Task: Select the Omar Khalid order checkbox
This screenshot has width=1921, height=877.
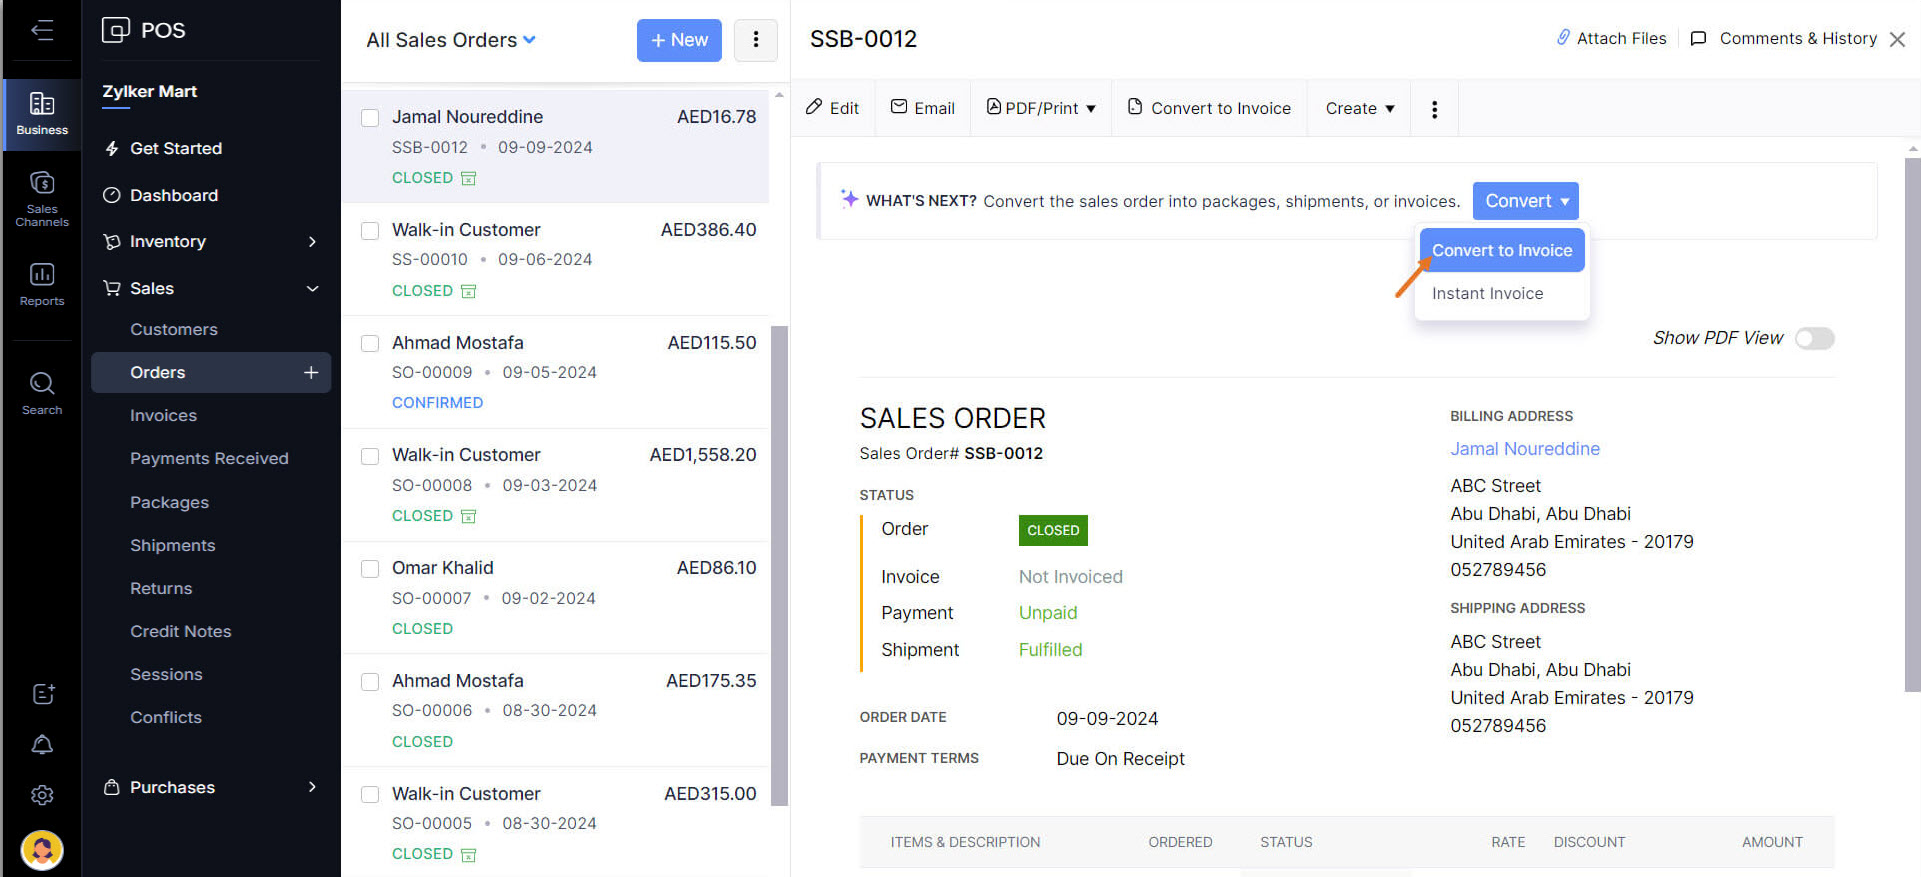Action: (370, 569)
